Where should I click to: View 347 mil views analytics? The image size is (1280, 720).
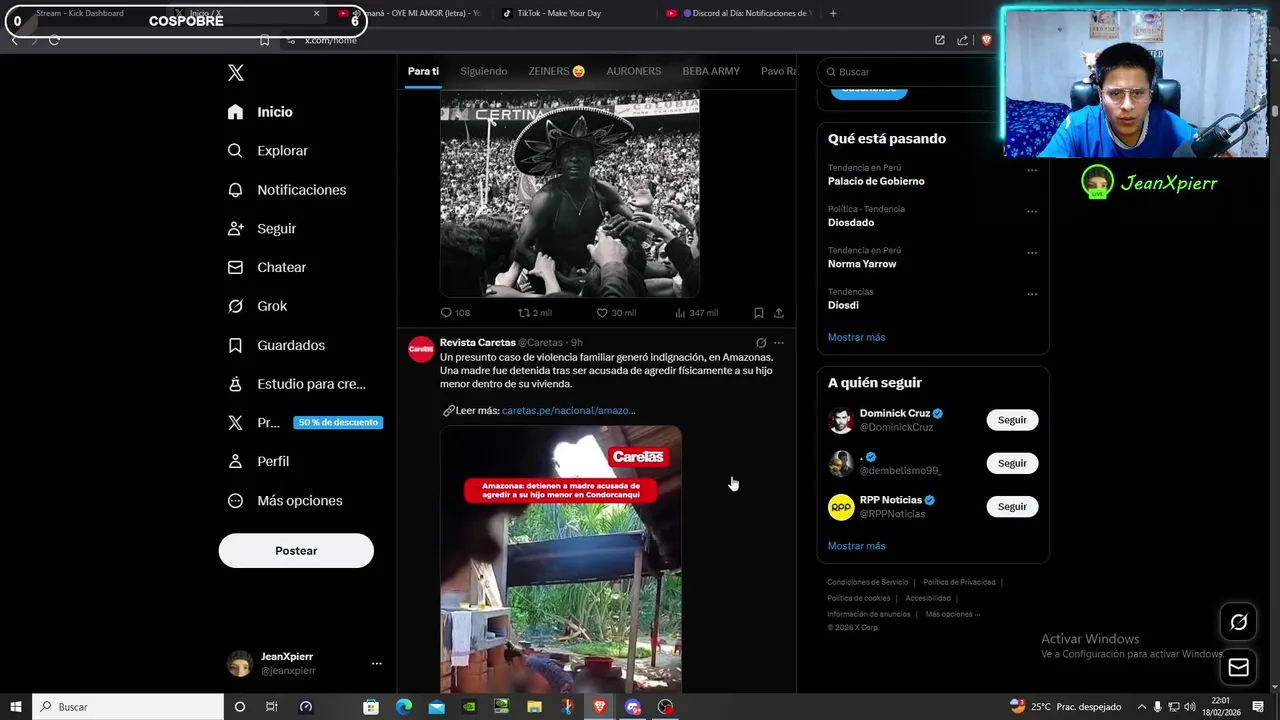pos(696,313)
